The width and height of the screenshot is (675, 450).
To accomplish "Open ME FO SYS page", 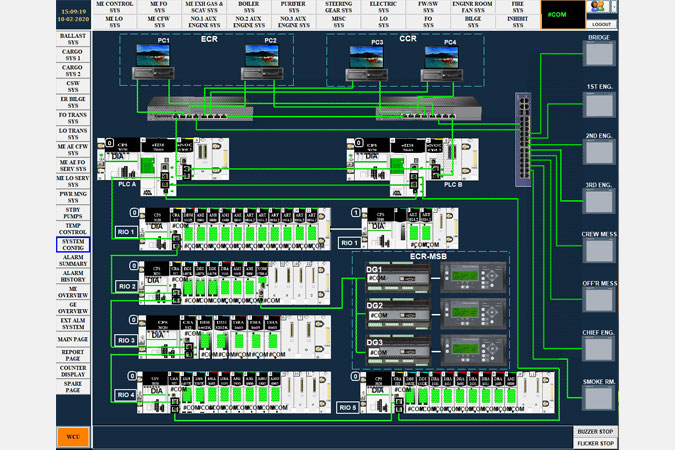I will [159, 7].
